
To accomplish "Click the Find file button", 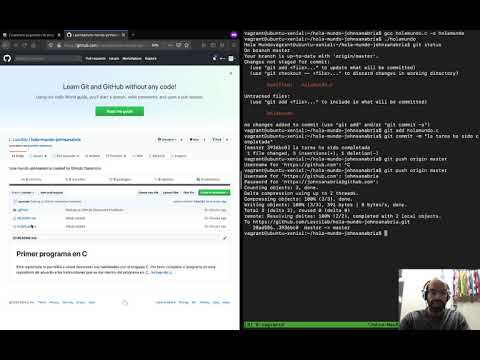I will [189, 193].
